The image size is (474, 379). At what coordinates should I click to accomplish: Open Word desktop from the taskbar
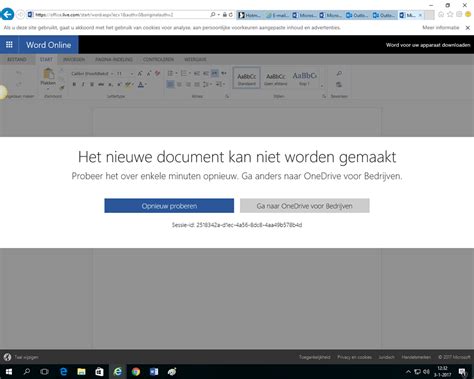154,371
